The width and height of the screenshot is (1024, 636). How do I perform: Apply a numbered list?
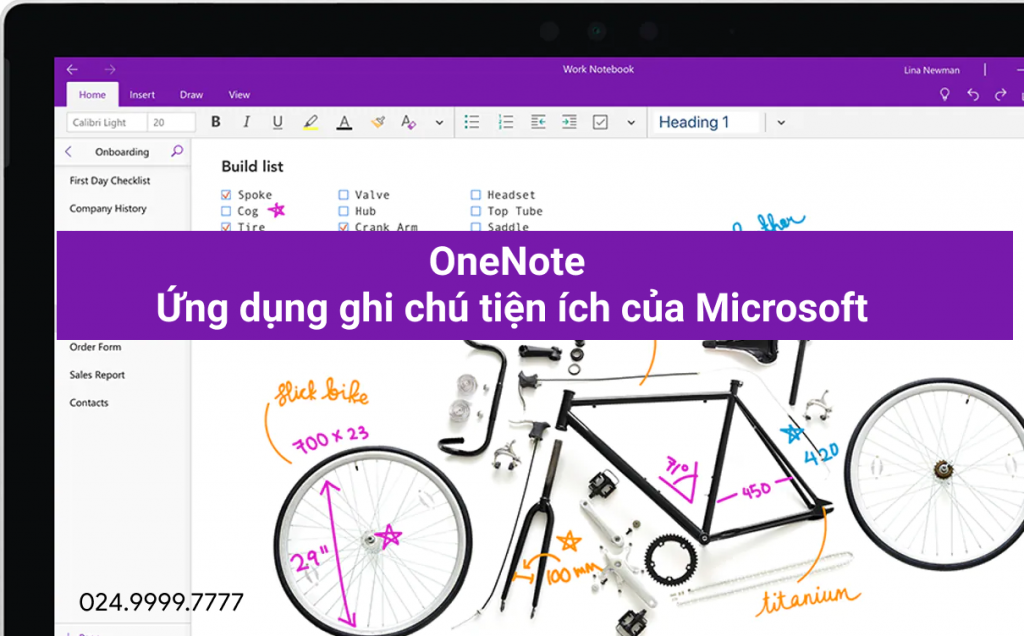point(505,121)
